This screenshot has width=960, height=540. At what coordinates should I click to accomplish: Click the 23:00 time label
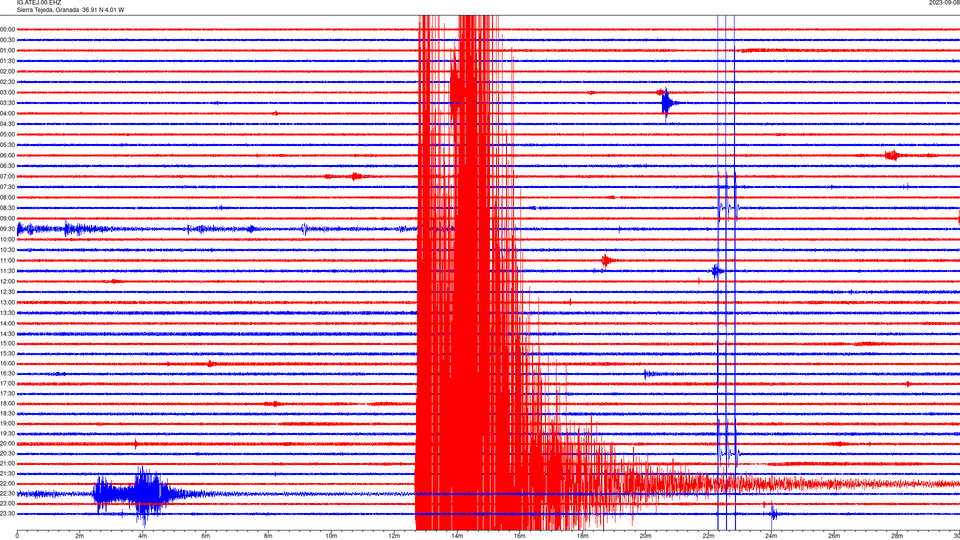click(x=7, y=504)
